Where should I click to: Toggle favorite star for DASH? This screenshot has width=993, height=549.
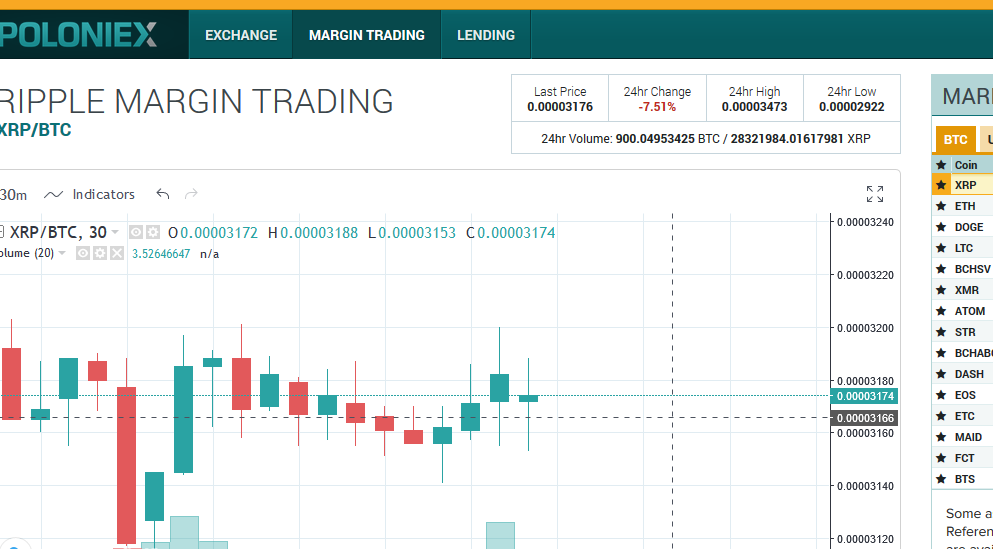pyautogui.click(x=941, y=374)
